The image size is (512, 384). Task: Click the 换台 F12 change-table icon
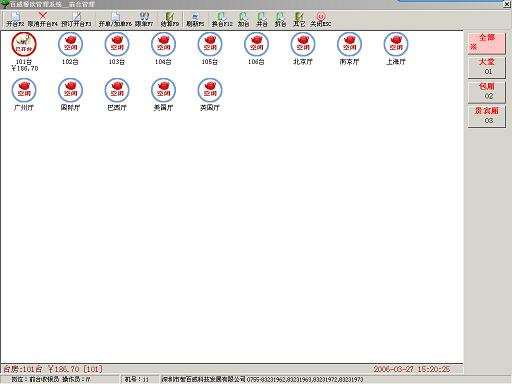222,20
